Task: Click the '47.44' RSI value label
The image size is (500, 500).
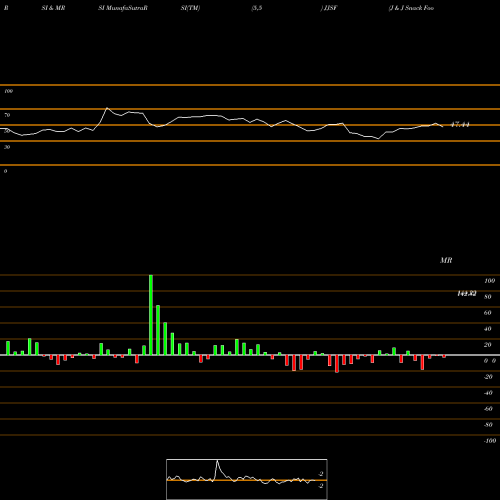Action: coord(460,125)
